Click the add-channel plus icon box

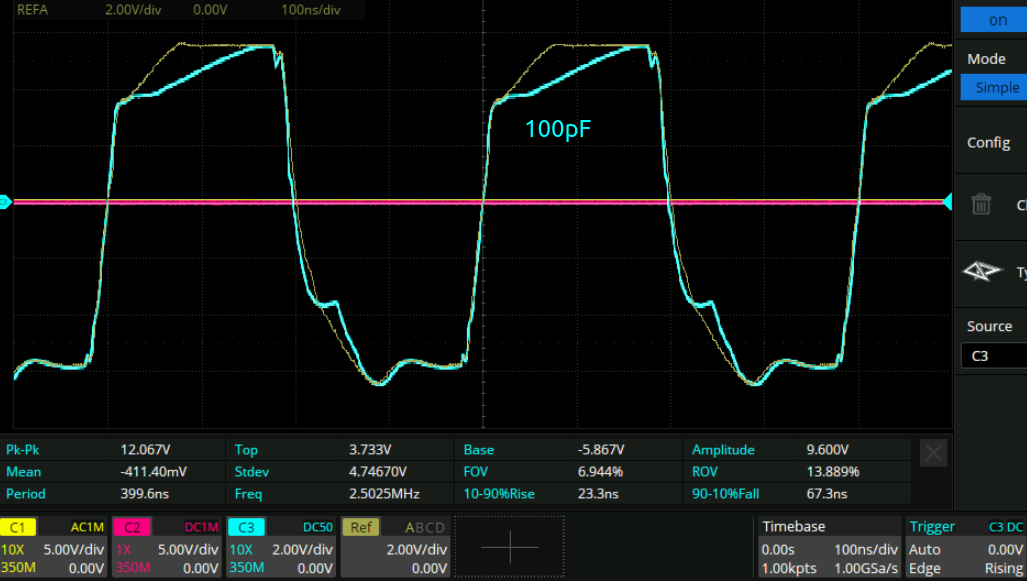point(510,547)
